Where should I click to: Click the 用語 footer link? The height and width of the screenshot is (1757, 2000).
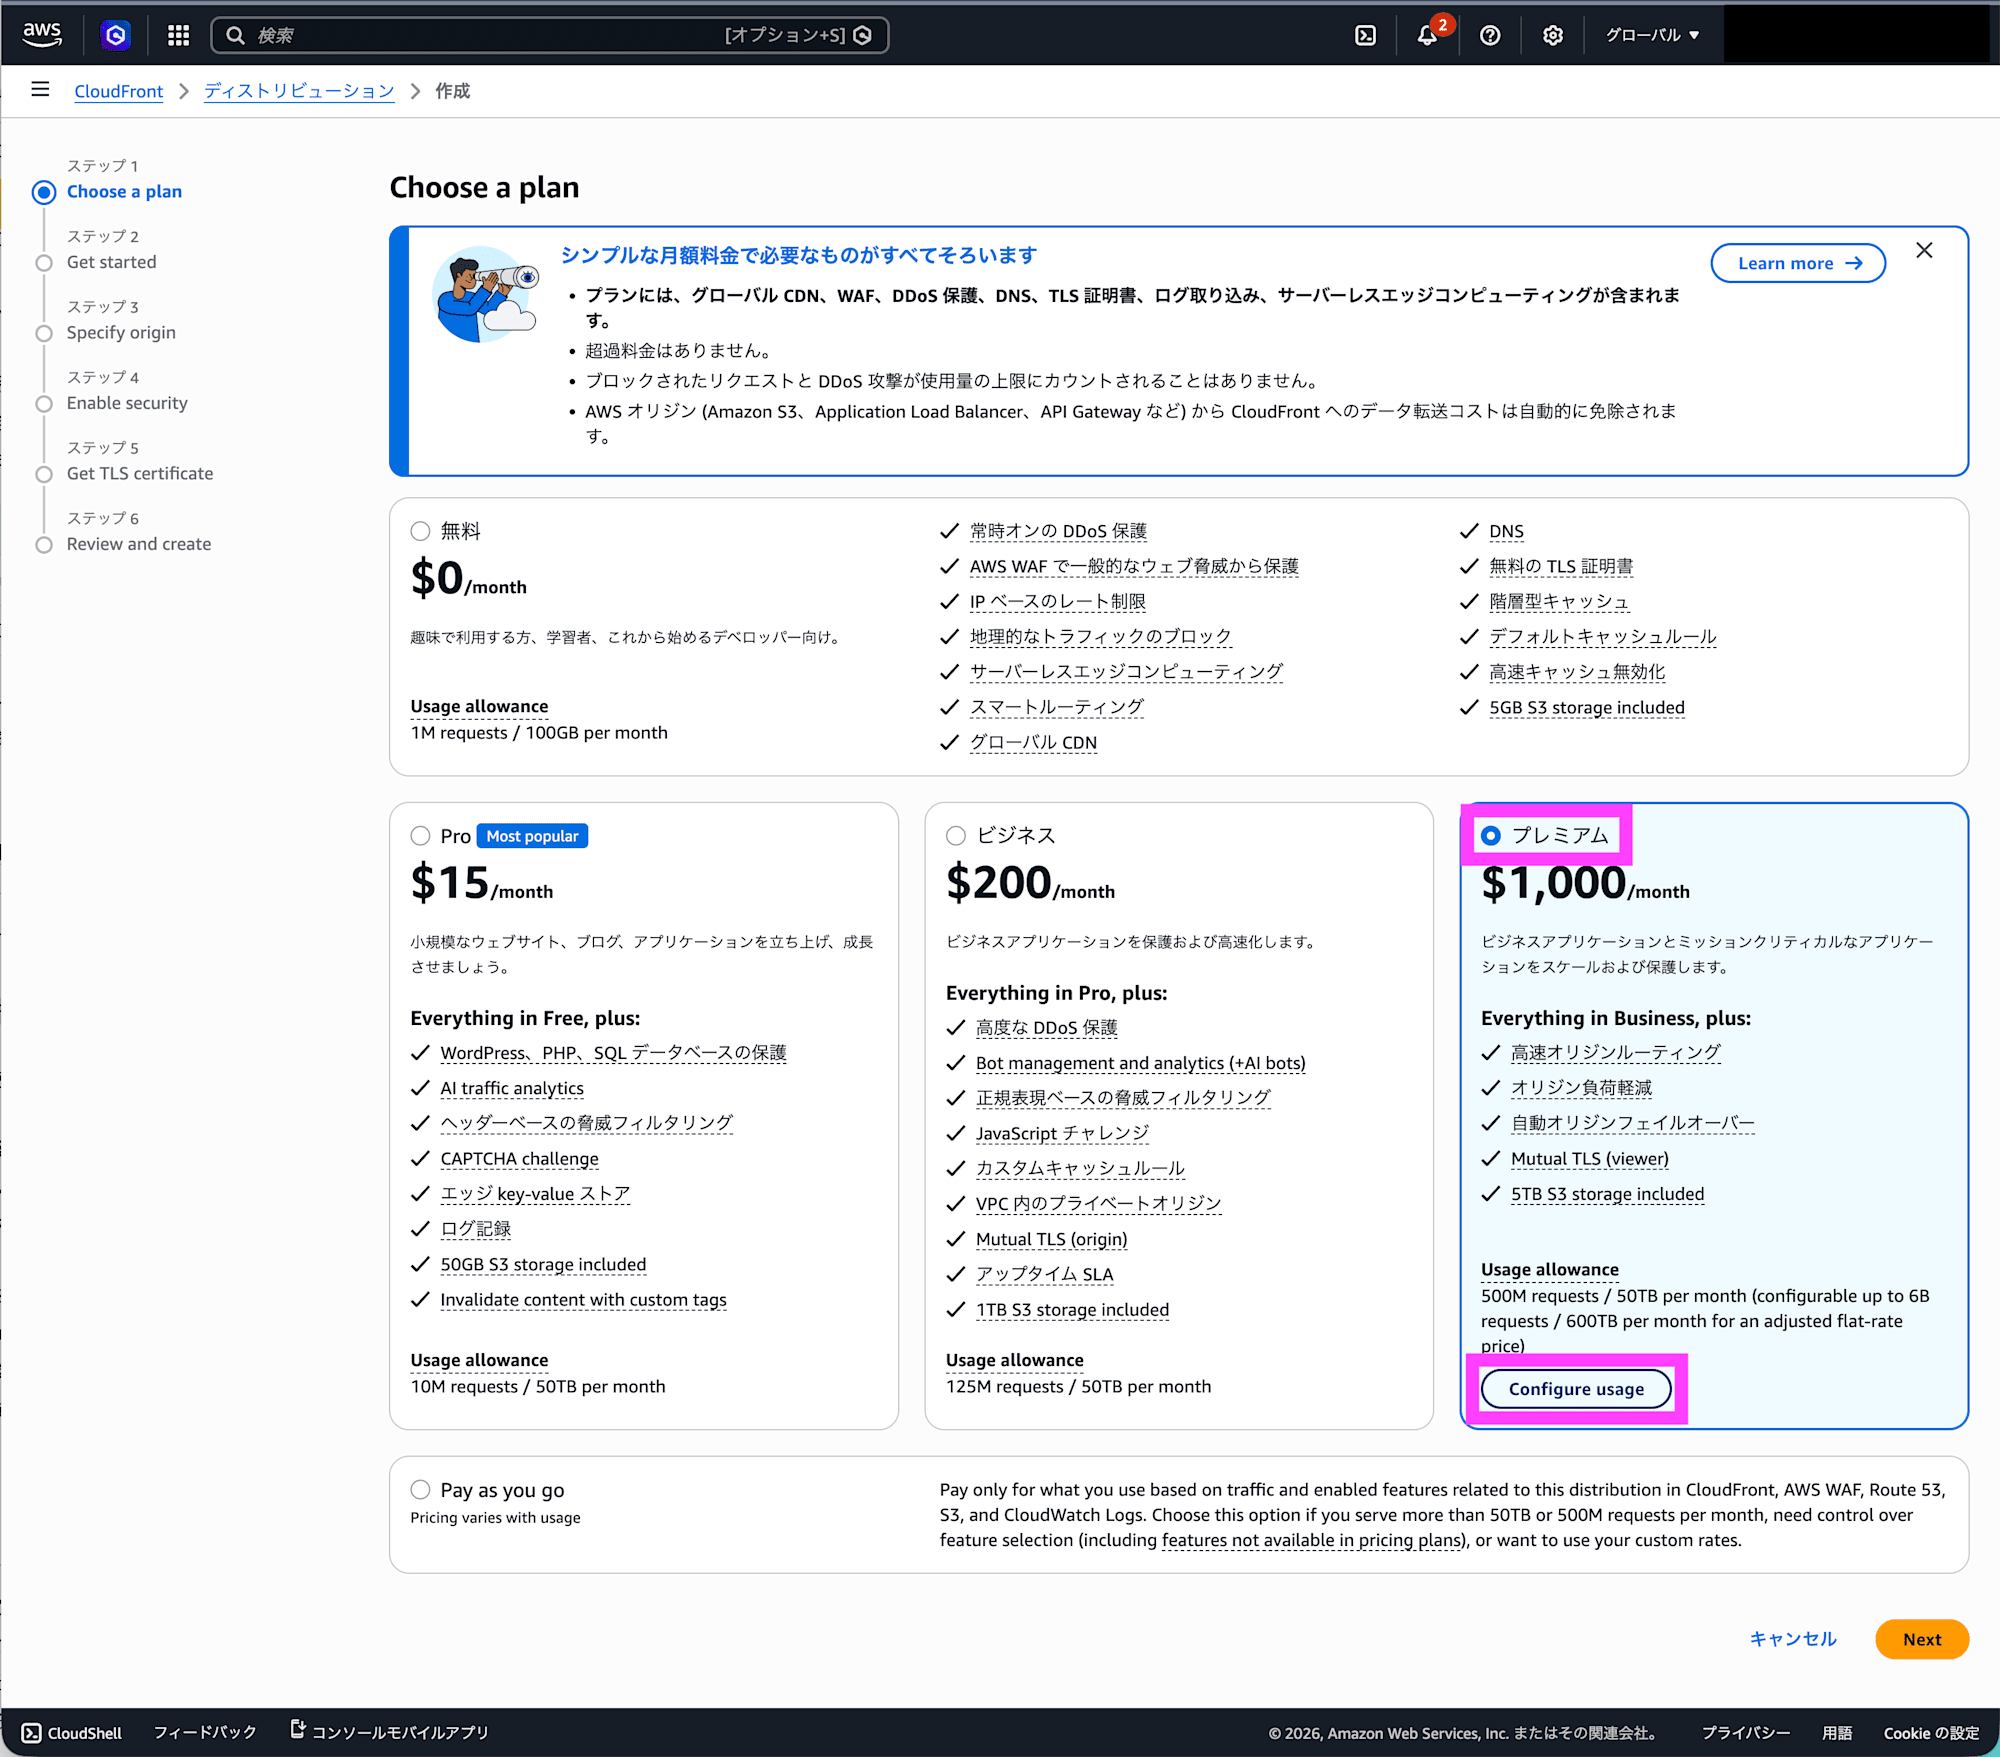click(x=1837, y=1733)
